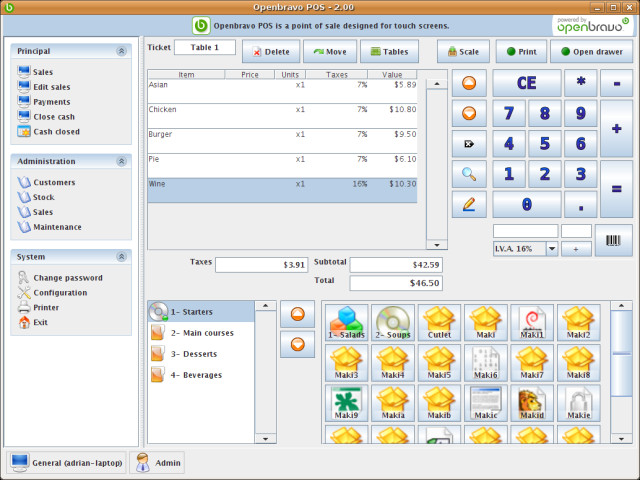Click General (adrian-laptop) status item

click(x=66, y=462)
